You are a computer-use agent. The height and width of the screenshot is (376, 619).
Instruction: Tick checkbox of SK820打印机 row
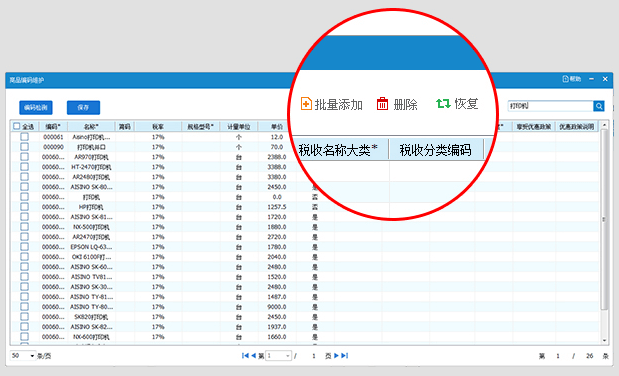(x=24, y=316)
